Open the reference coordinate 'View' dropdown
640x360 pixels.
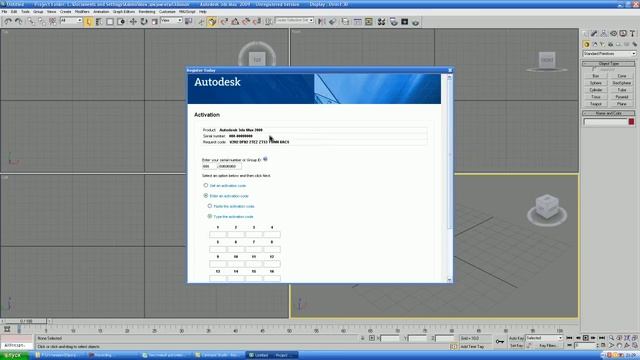[x=171, y=20]
